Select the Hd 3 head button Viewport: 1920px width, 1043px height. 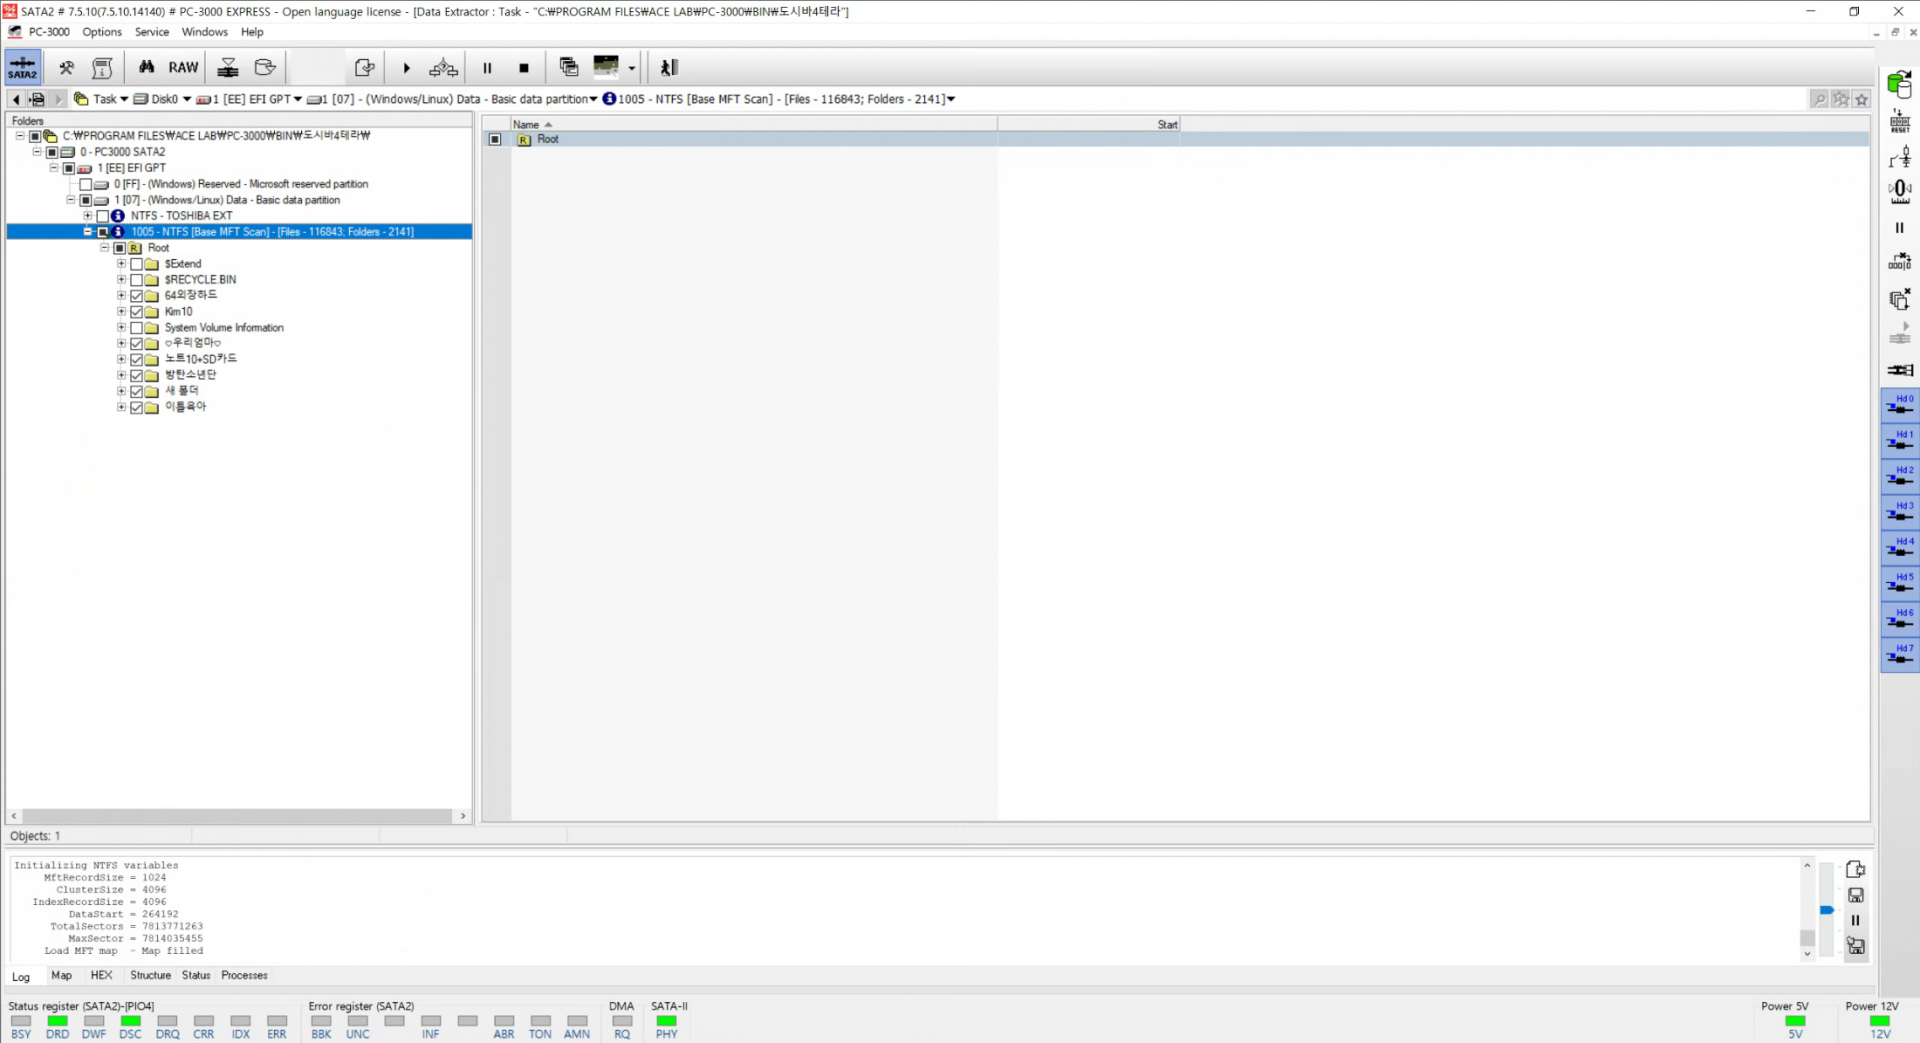(1900, 512)
